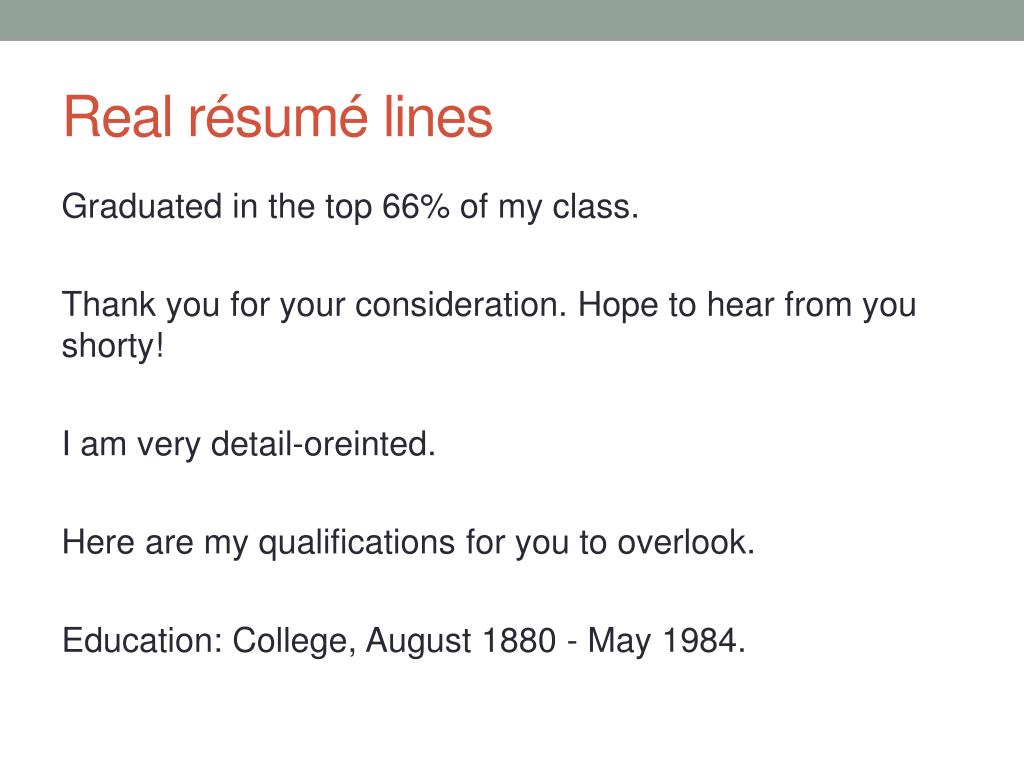
Task: Click the gray header bar at the top of the slide
Action: pos(512,20)
